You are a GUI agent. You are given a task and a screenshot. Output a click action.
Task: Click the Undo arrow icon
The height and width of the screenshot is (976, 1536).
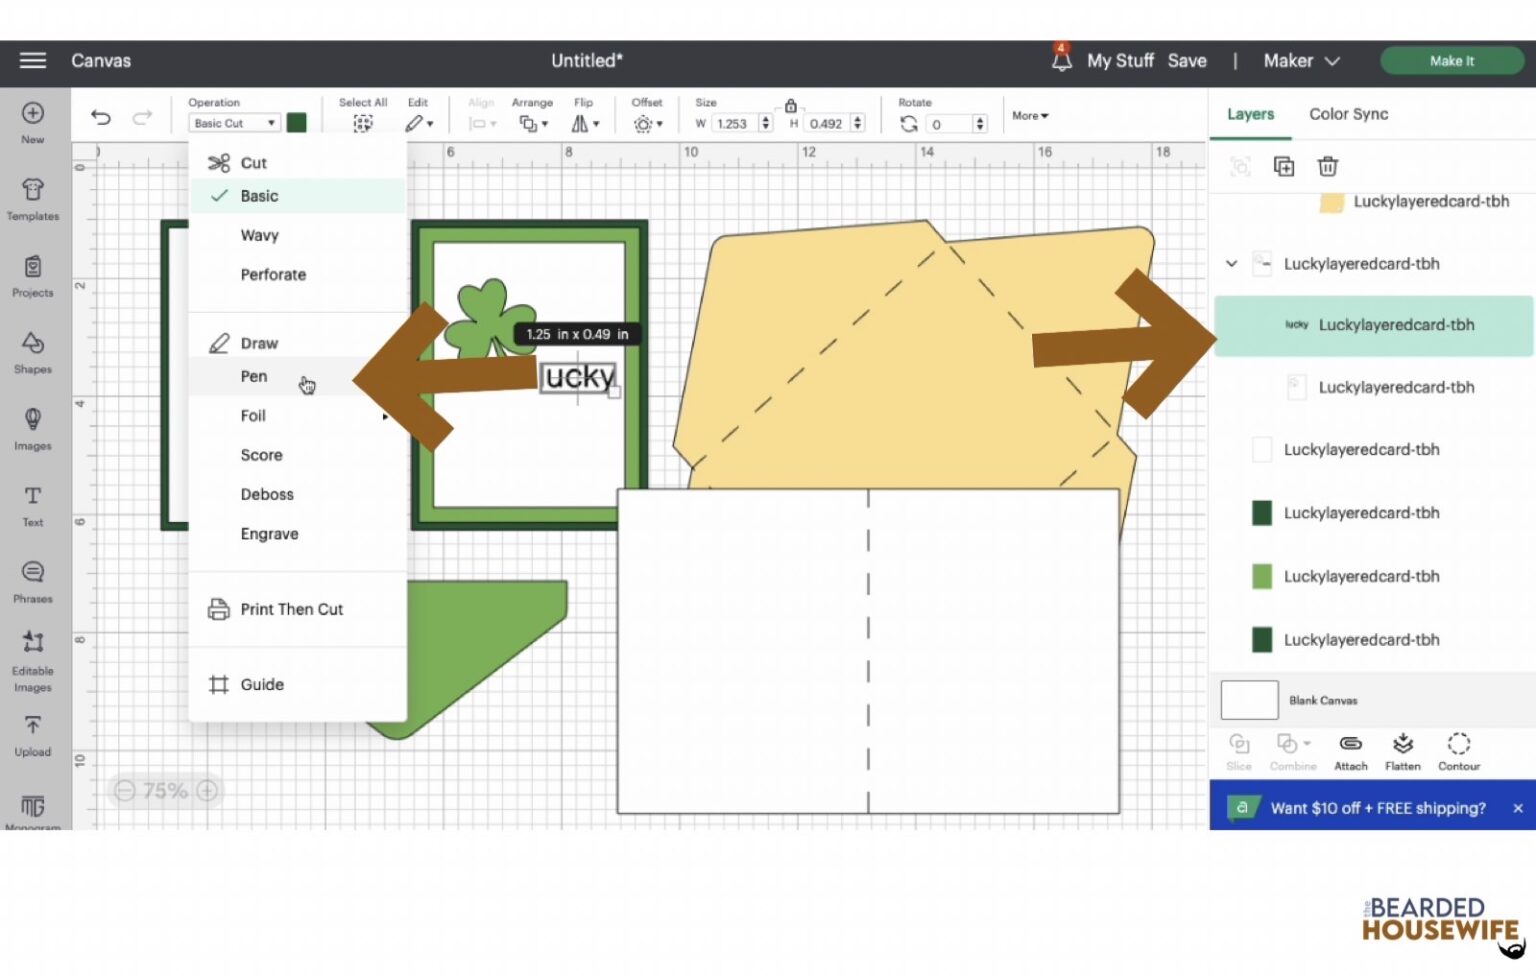point(101,118)
